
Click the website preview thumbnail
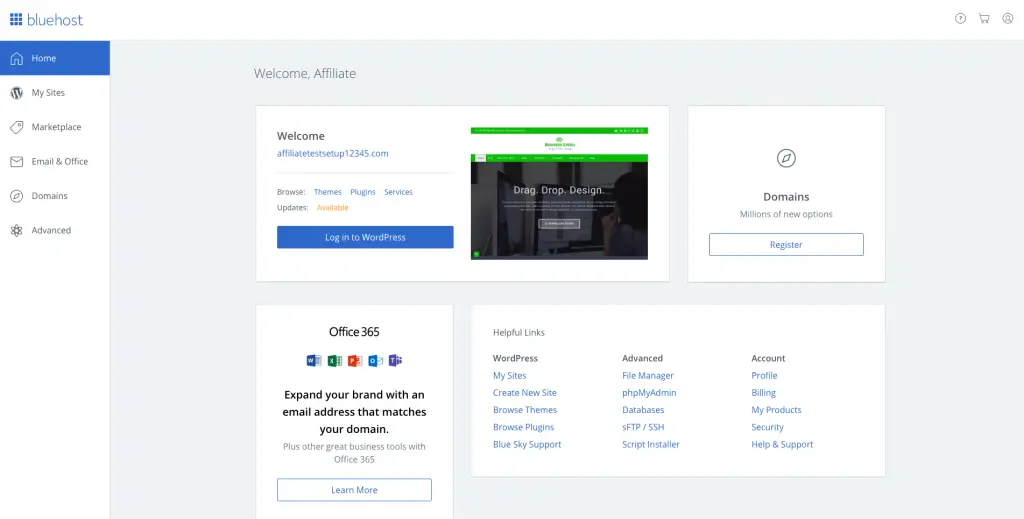pos(559,193)
